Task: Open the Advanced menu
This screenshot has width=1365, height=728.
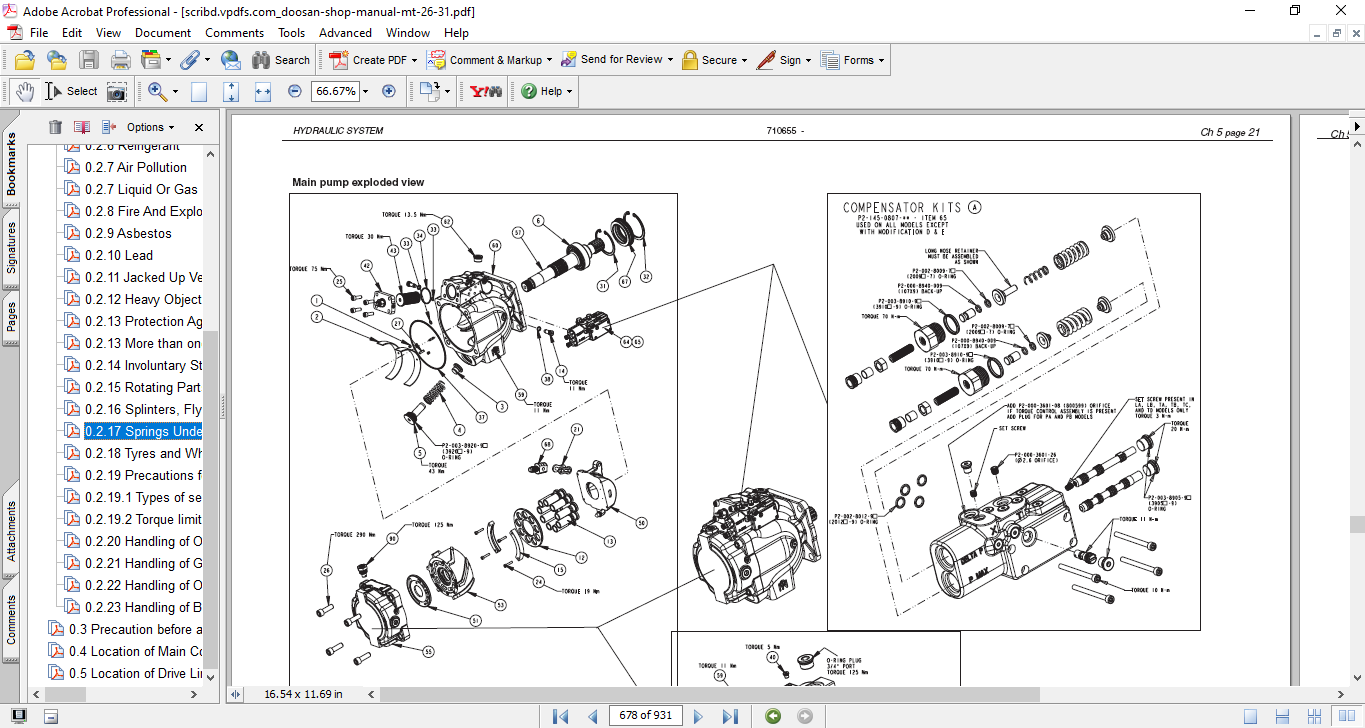Action: pos(345,33)
